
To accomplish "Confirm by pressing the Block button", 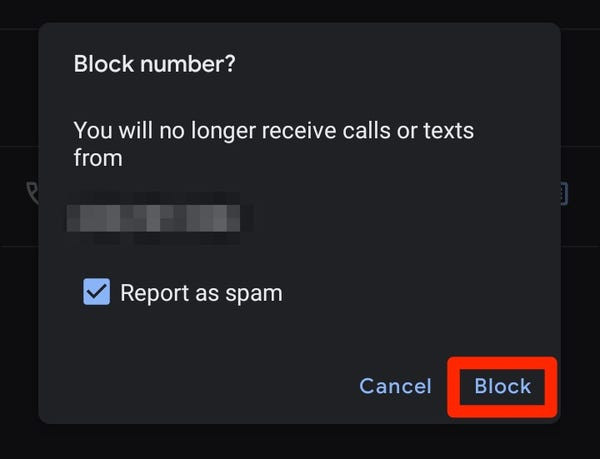I will coord(502,386).
